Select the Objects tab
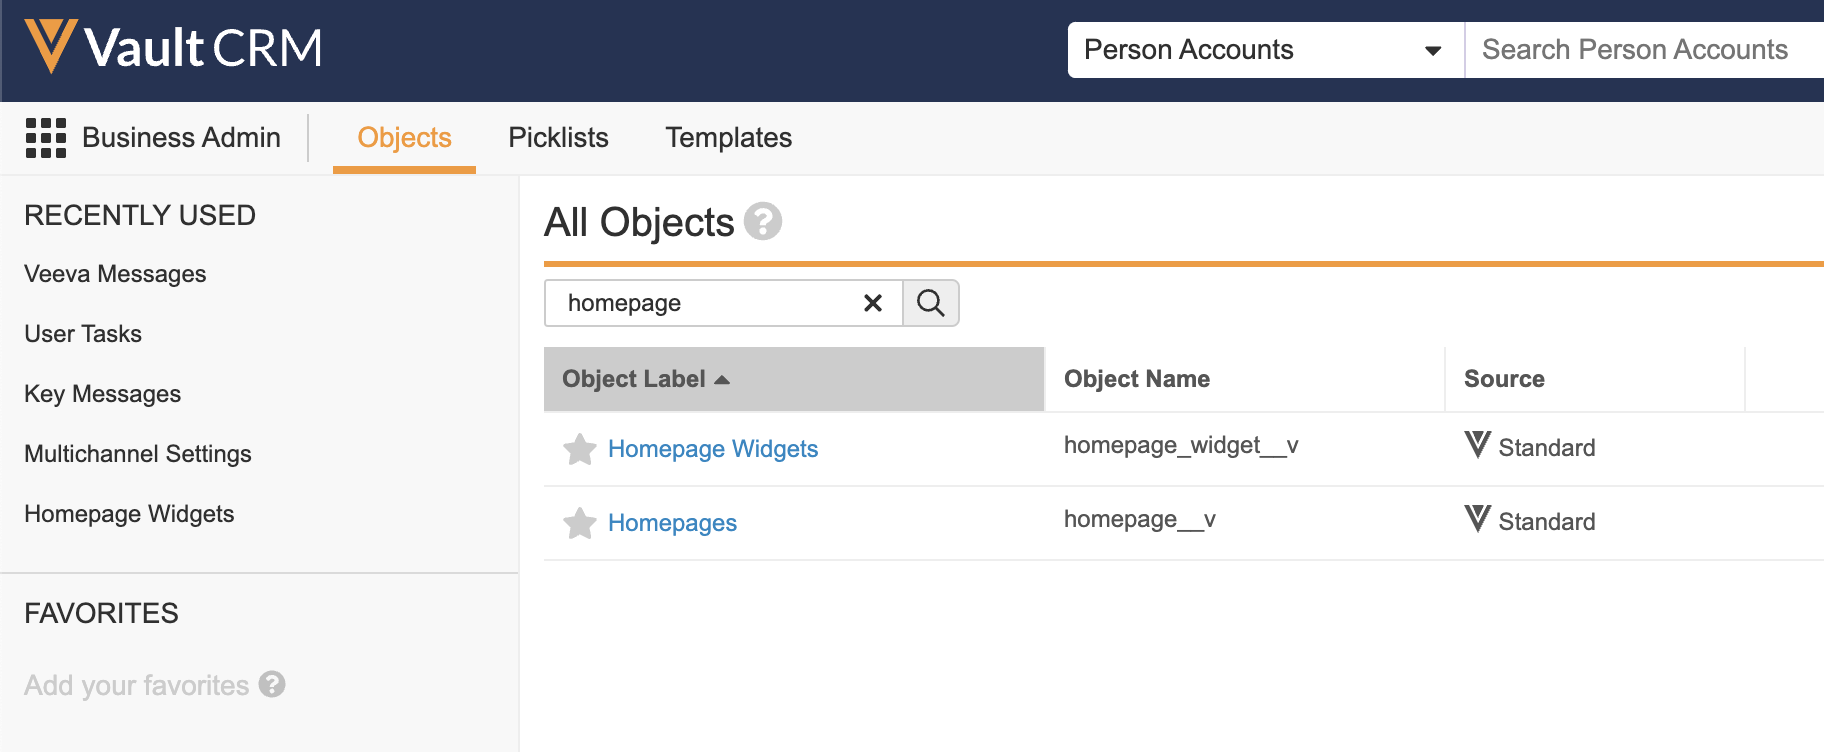This screenshot has width=1824, height=752. tap(404, 138)
